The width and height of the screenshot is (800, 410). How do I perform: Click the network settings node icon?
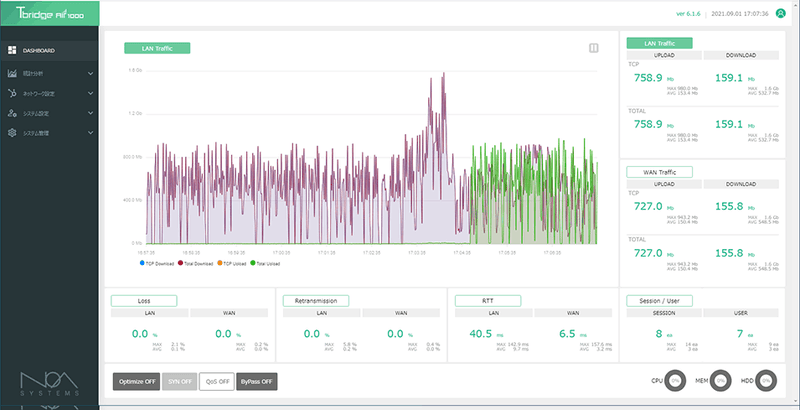12,93
